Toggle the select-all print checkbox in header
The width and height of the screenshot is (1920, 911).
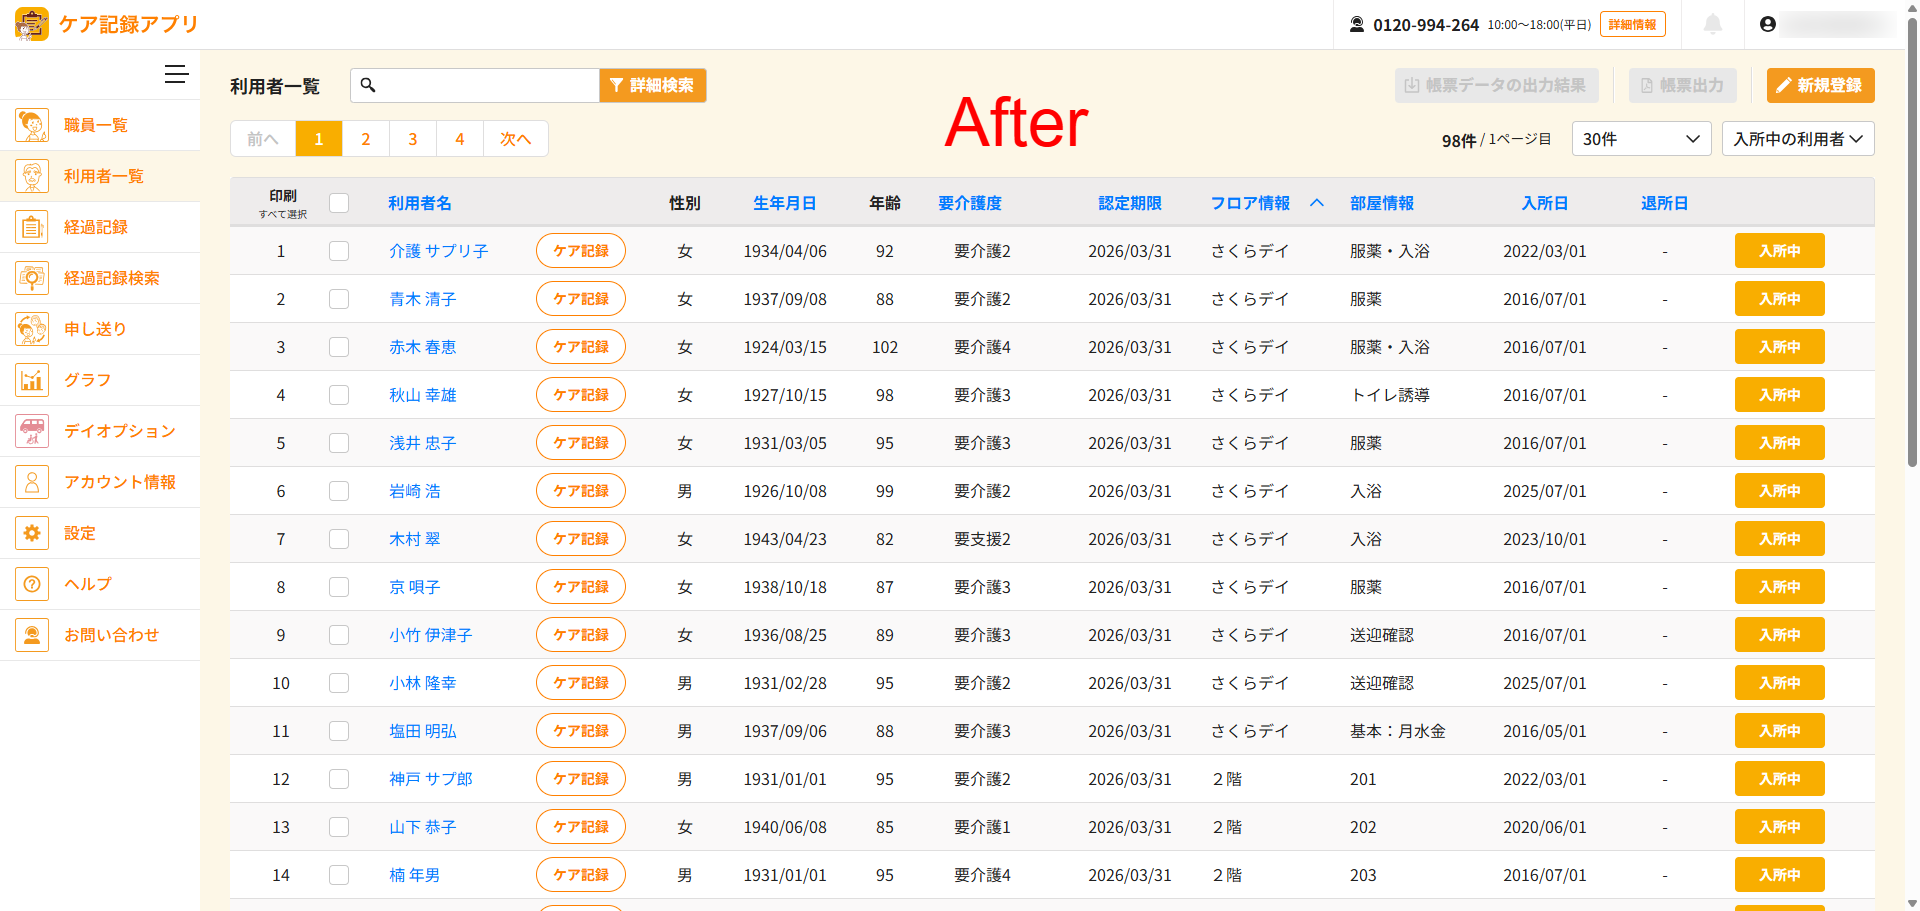point(339,203)
